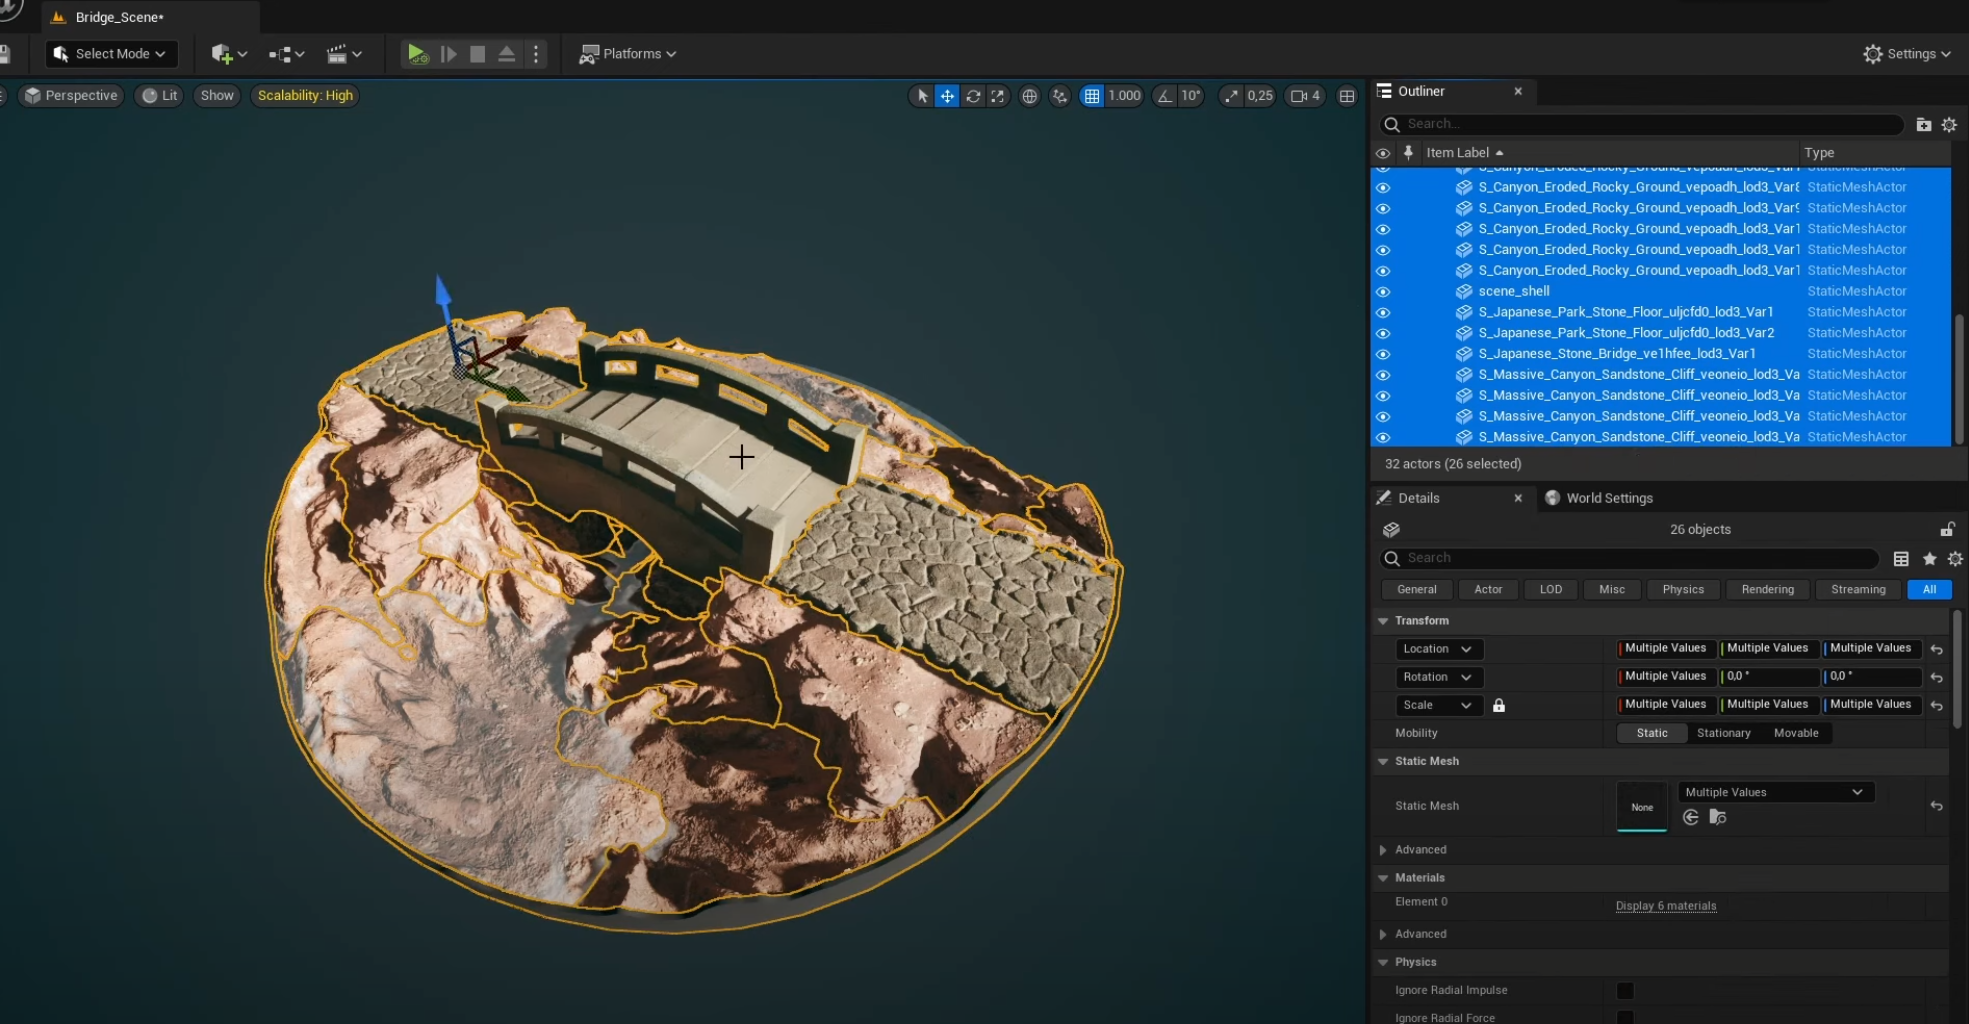Open play options three-dot menu

[x=536, y=54]
